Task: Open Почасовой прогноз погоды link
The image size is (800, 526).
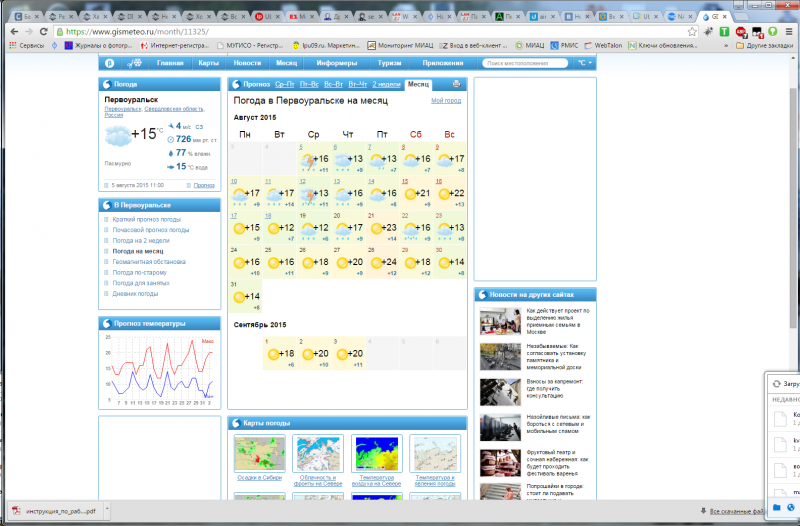Action: (x=151, y=230)
